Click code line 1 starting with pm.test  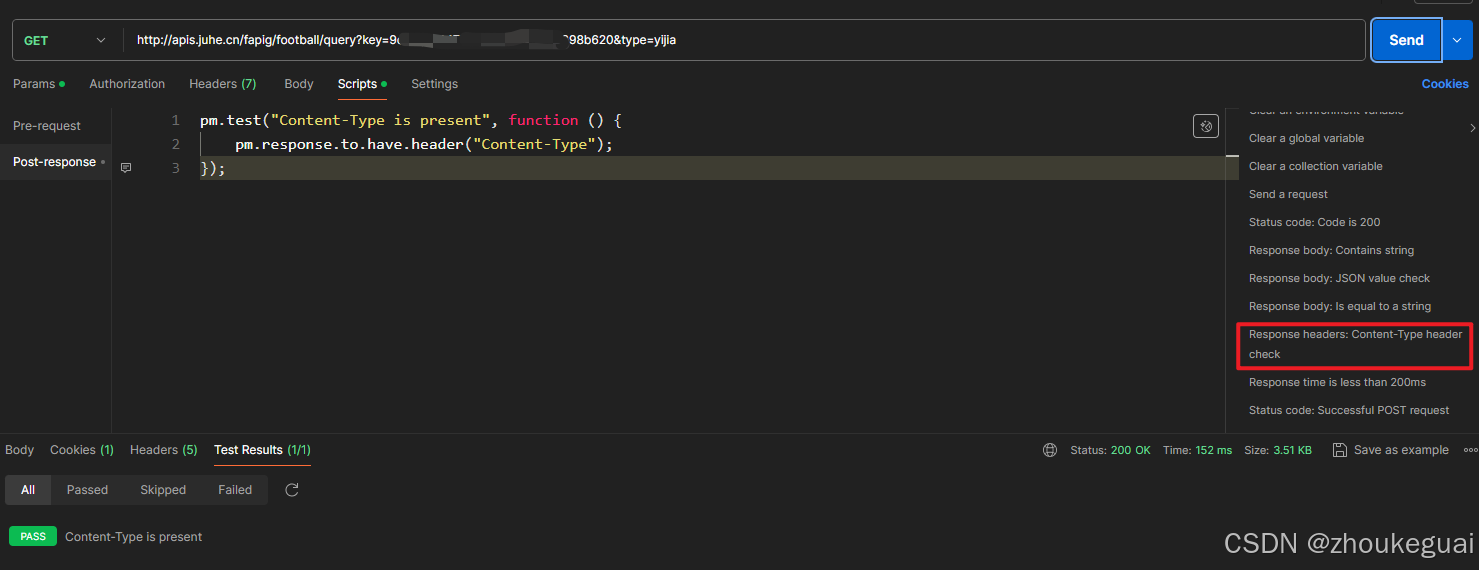[410, 120]
